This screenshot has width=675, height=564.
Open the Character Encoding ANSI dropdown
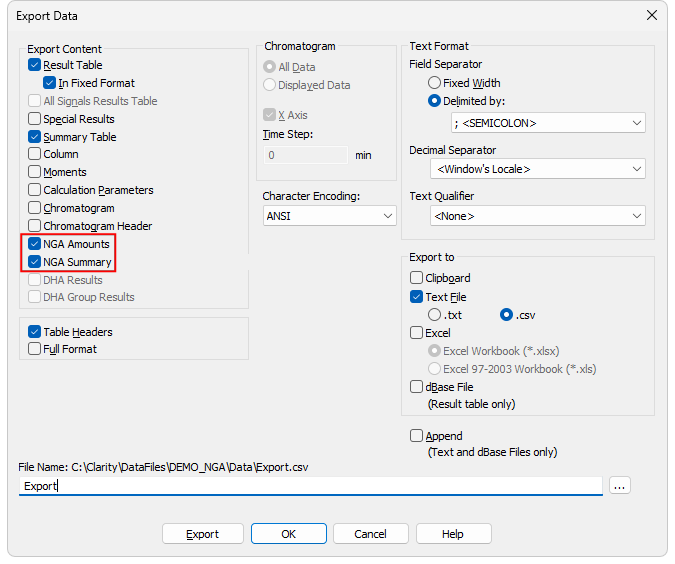pos(329,216)
